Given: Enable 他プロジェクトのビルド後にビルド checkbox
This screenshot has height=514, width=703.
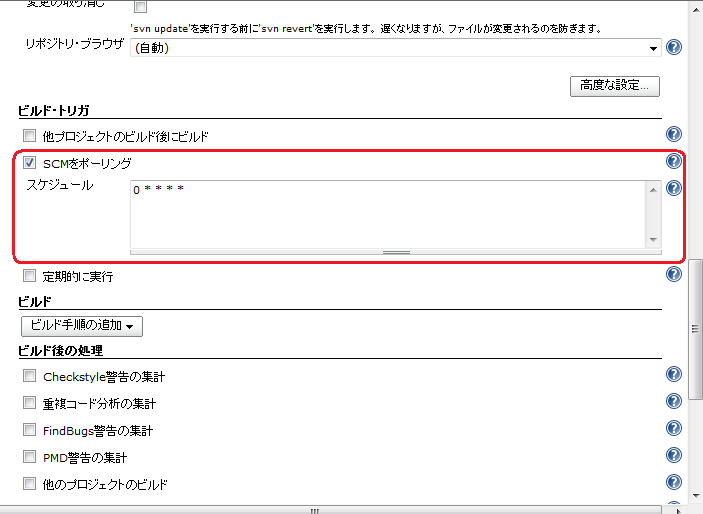Looking at the screenshot, I should point(30,135).
